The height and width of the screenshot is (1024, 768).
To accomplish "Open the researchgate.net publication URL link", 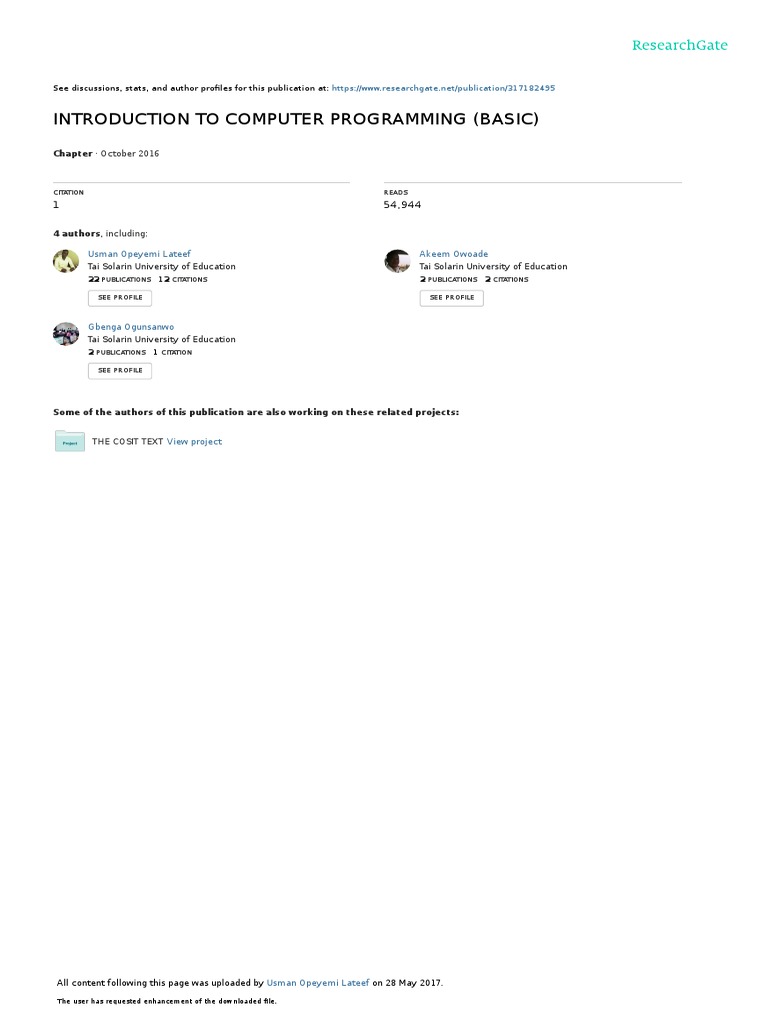I will tap(443, 88).
